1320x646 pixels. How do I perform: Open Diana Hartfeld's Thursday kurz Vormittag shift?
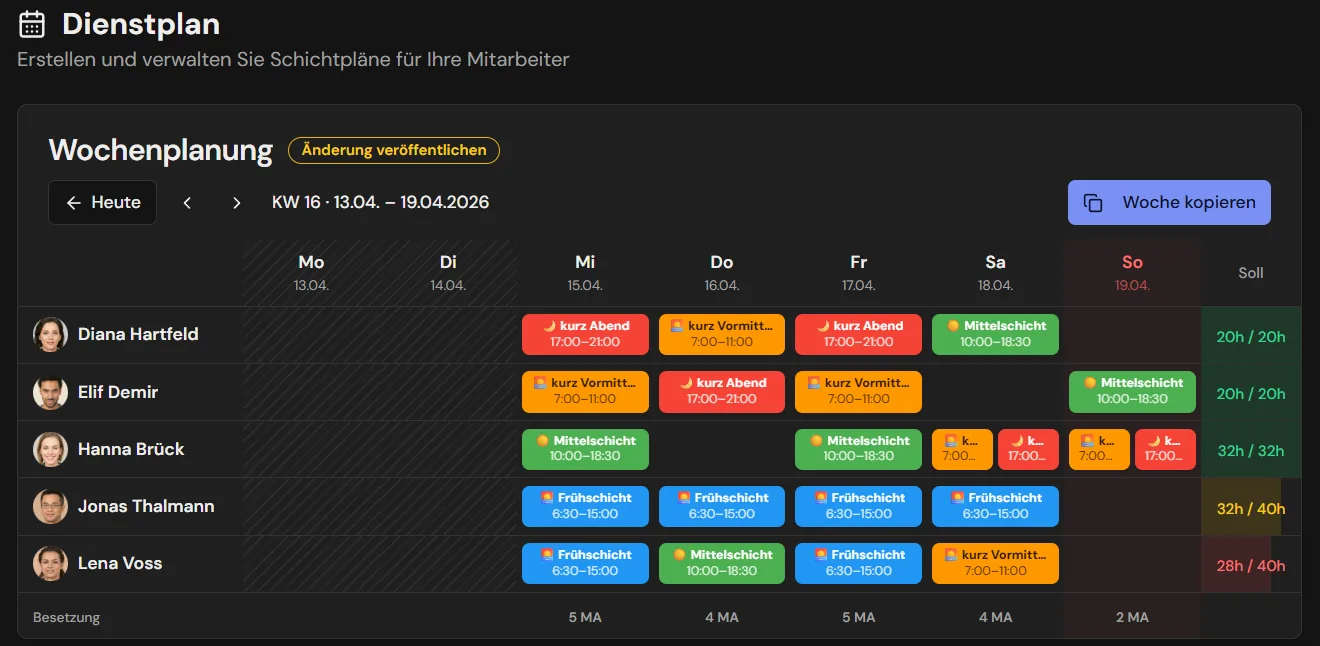[x=722, y=334]
